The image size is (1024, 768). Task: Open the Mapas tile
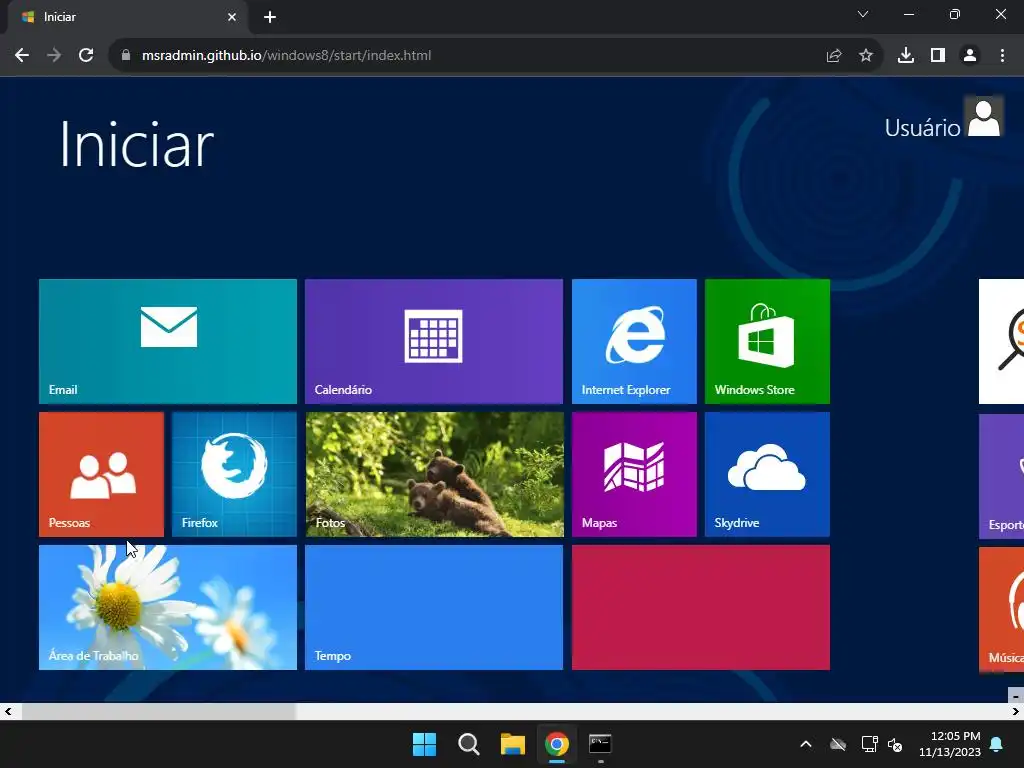coord(634,475)
